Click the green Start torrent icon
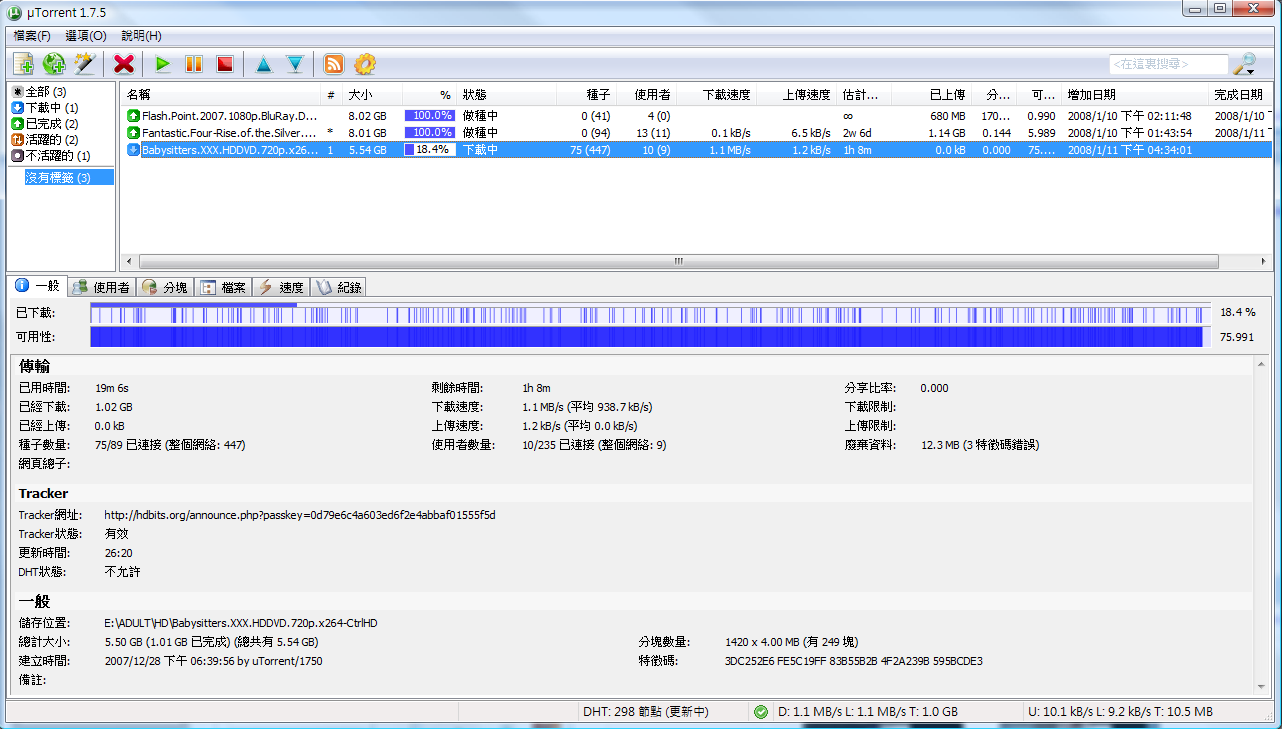The height and width of the screenshot is (729, 1282). (163, 64)
